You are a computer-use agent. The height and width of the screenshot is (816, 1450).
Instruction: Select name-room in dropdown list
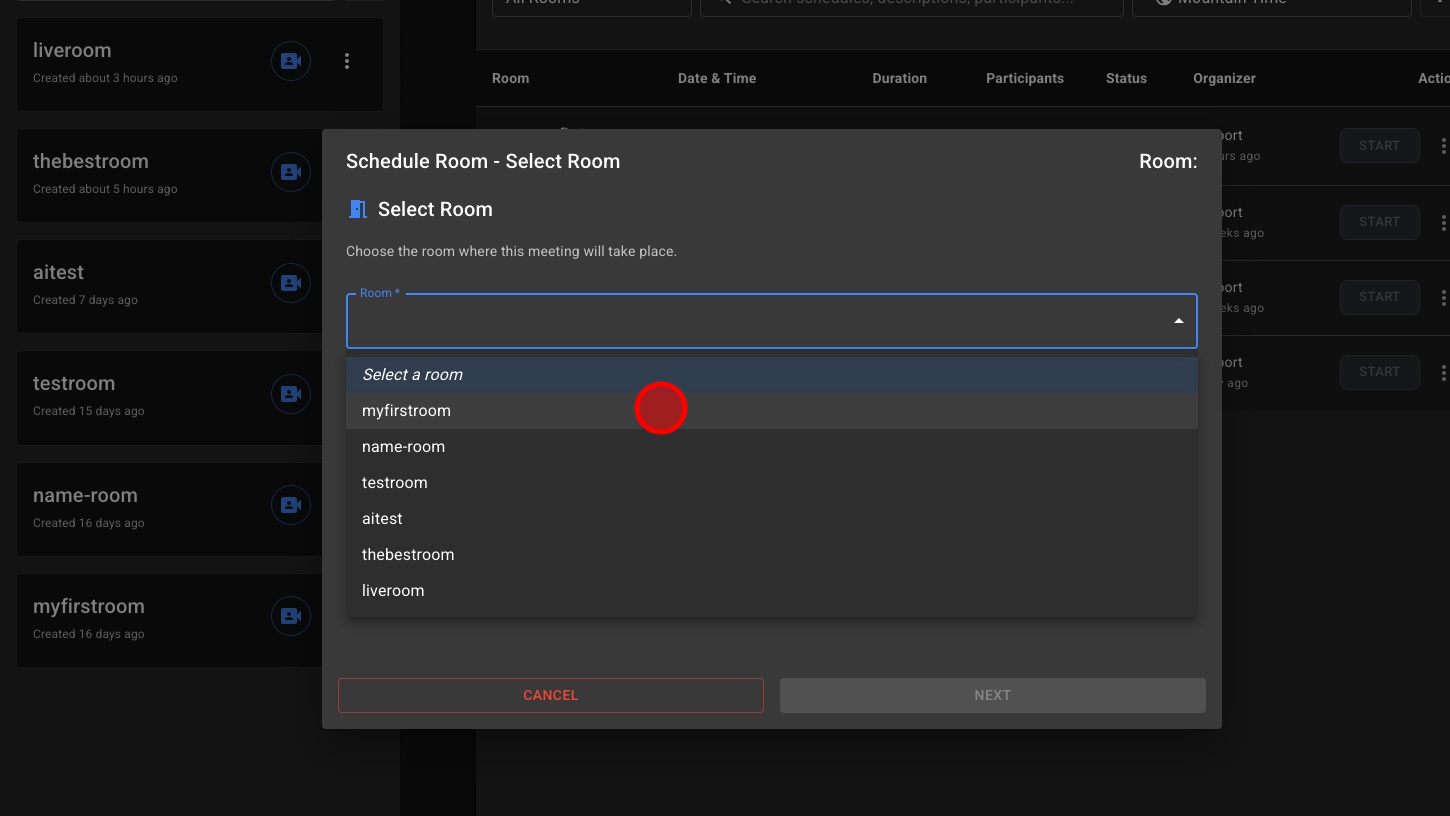[x=403, y=447]
